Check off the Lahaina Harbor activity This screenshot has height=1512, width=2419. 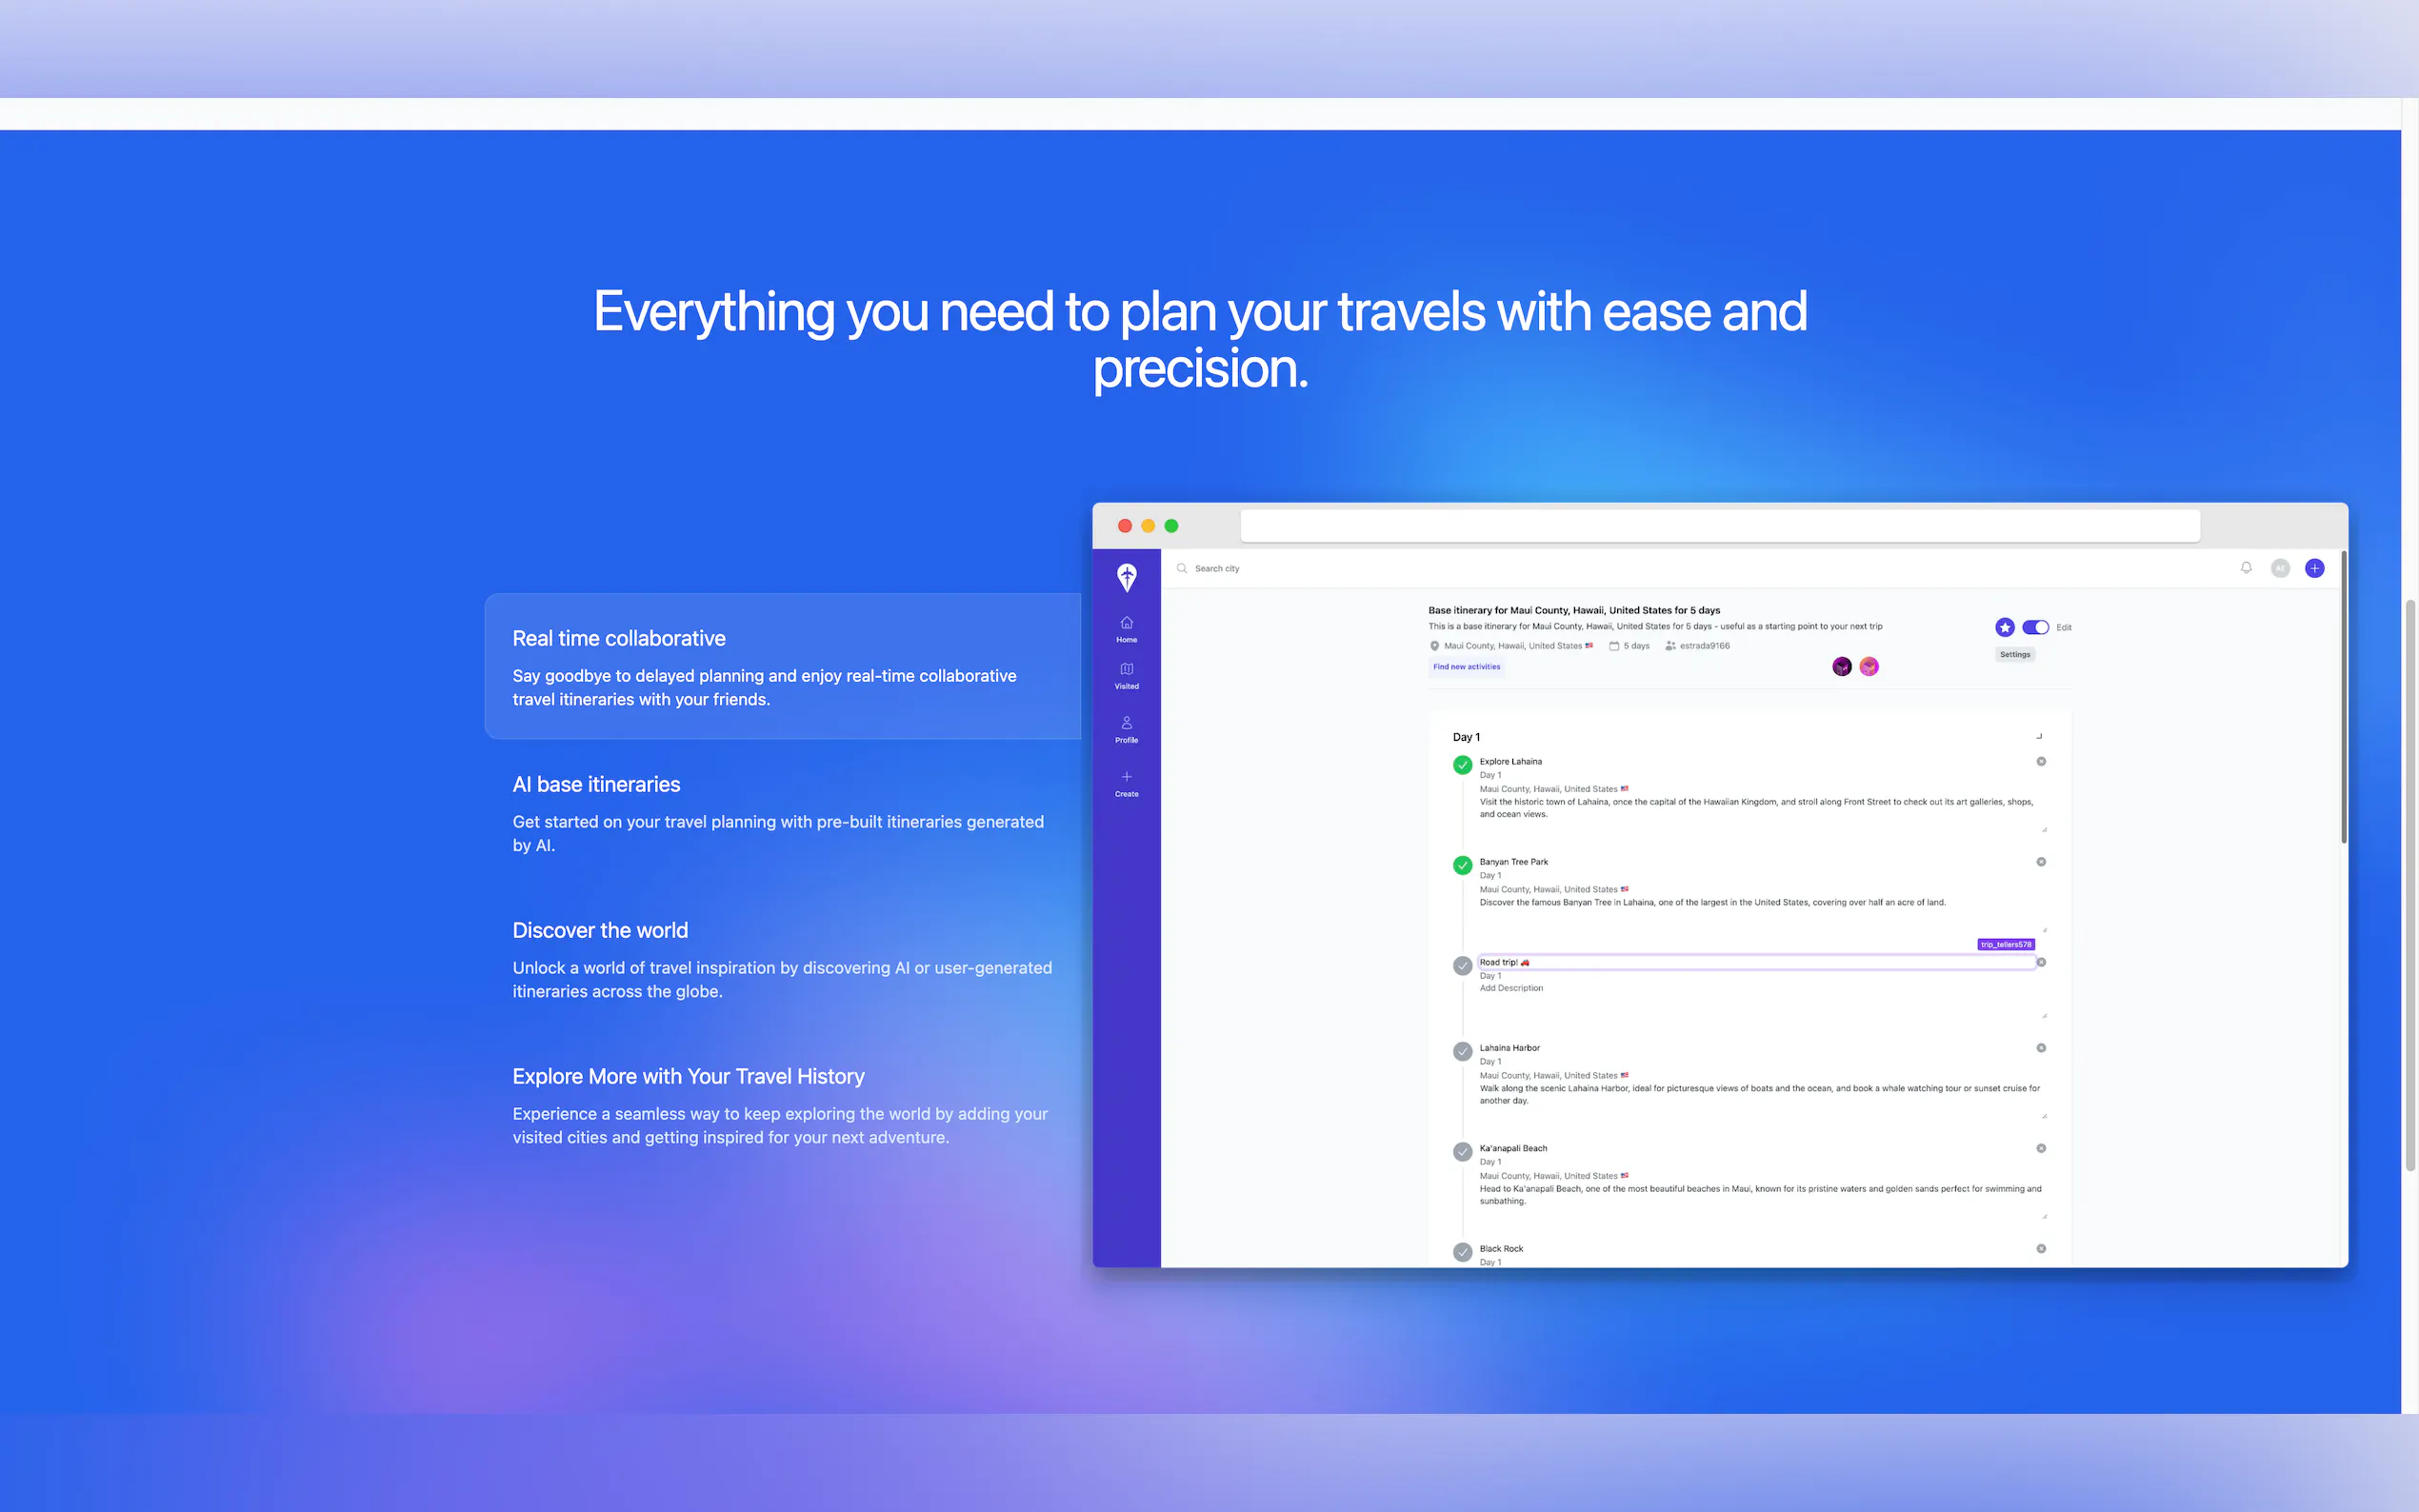coord(1462,1051)
